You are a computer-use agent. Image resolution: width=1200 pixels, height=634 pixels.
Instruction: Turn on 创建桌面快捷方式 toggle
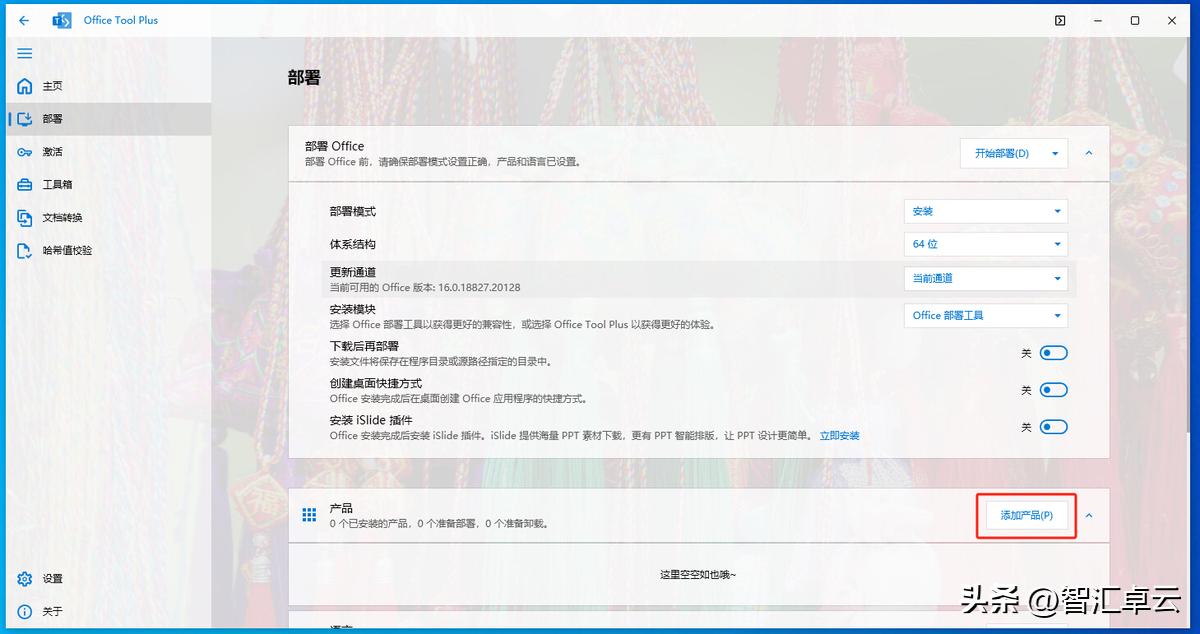tap(1052, 389)
